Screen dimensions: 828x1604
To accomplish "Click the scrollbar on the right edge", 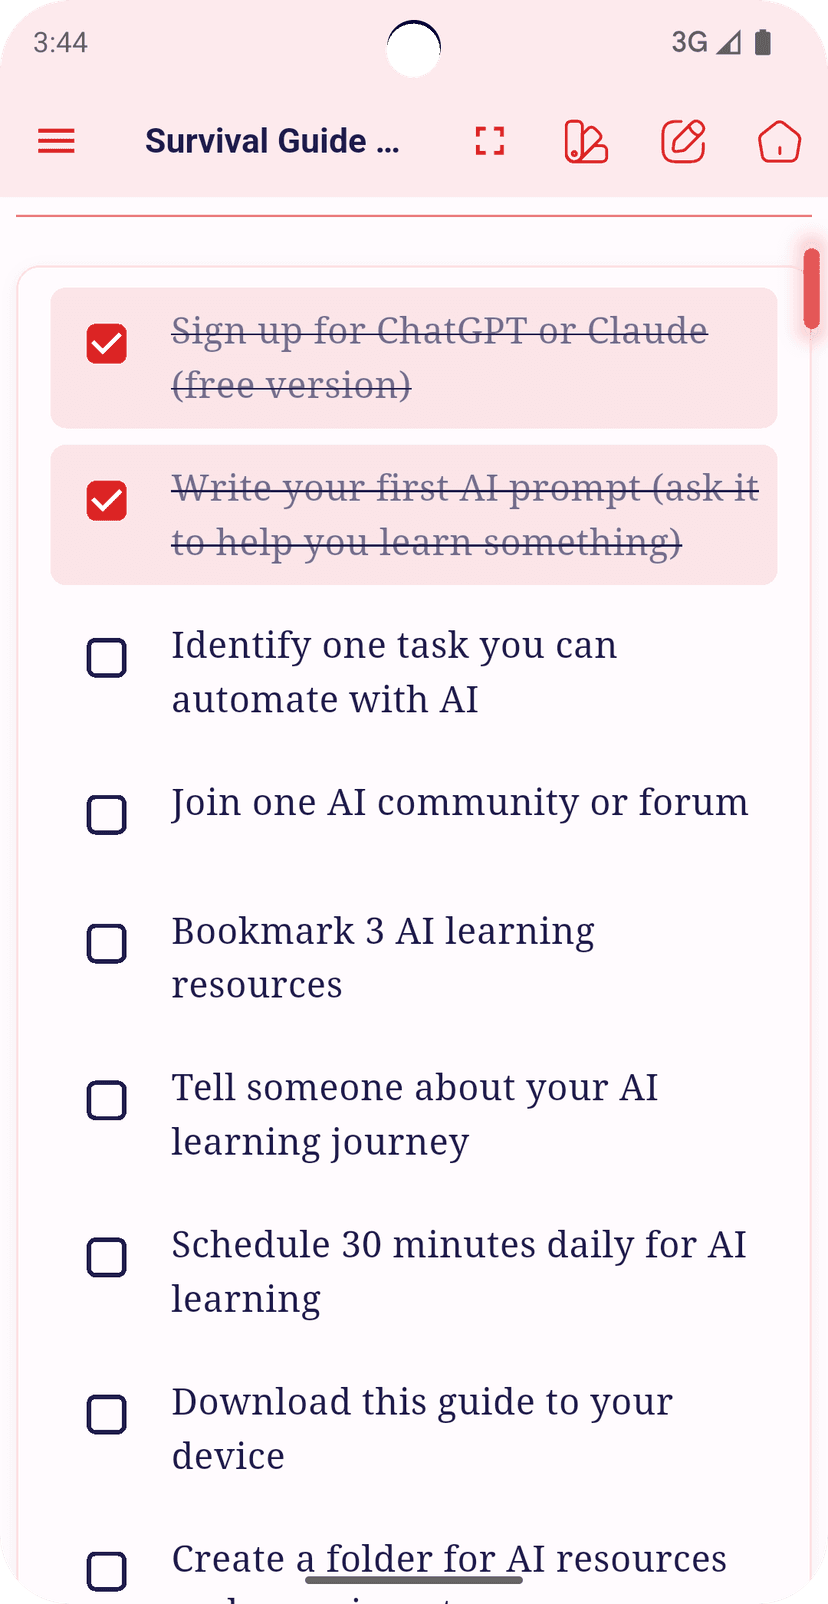I will click(811, 290).
